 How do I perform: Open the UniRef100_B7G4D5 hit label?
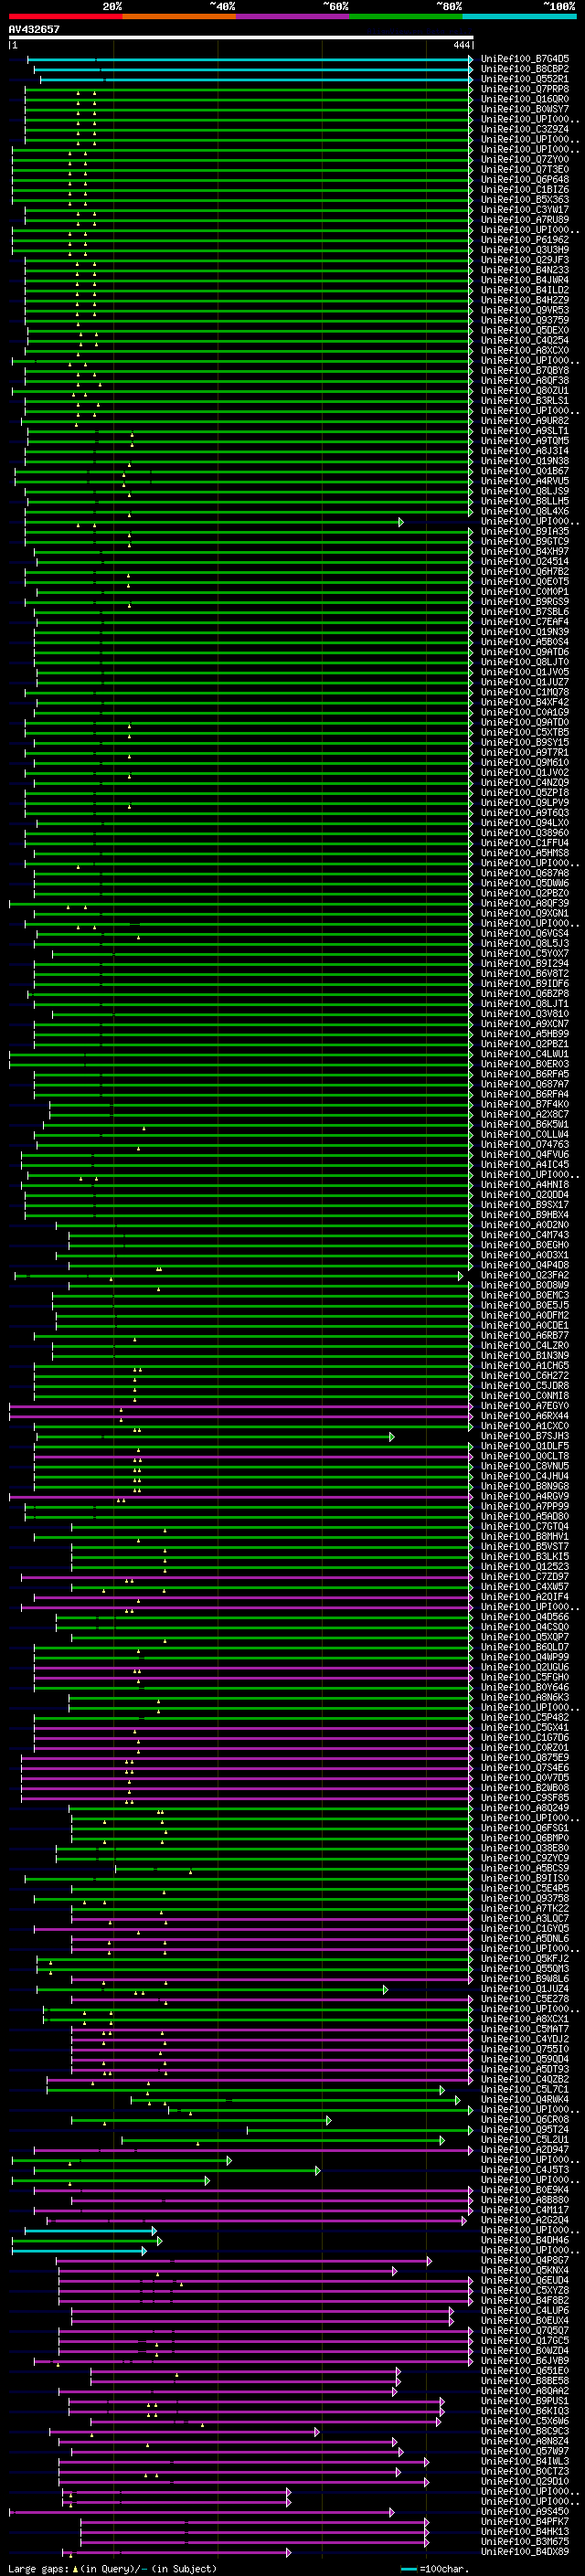pos(525,59)
